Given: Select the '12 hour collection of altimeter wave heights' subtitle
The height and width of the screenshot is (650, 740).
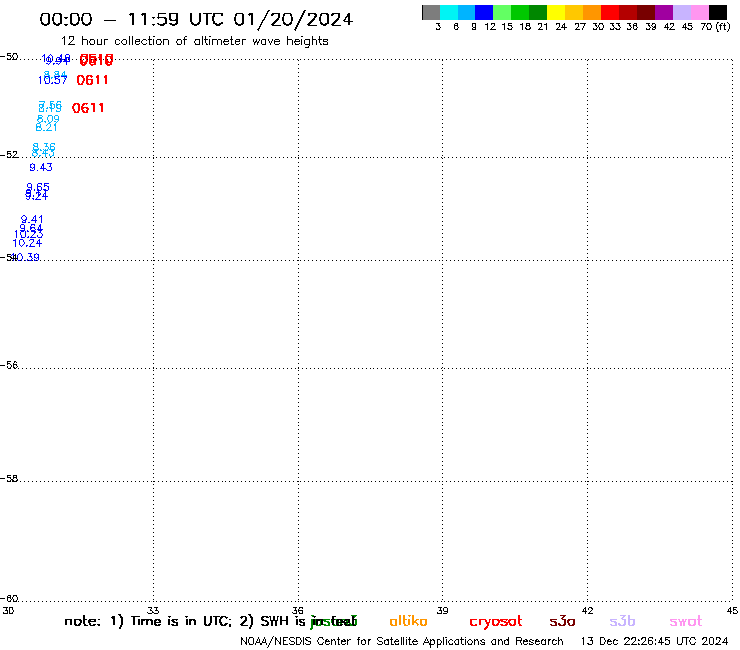Looking at the screenshot, I should (194, 41).
